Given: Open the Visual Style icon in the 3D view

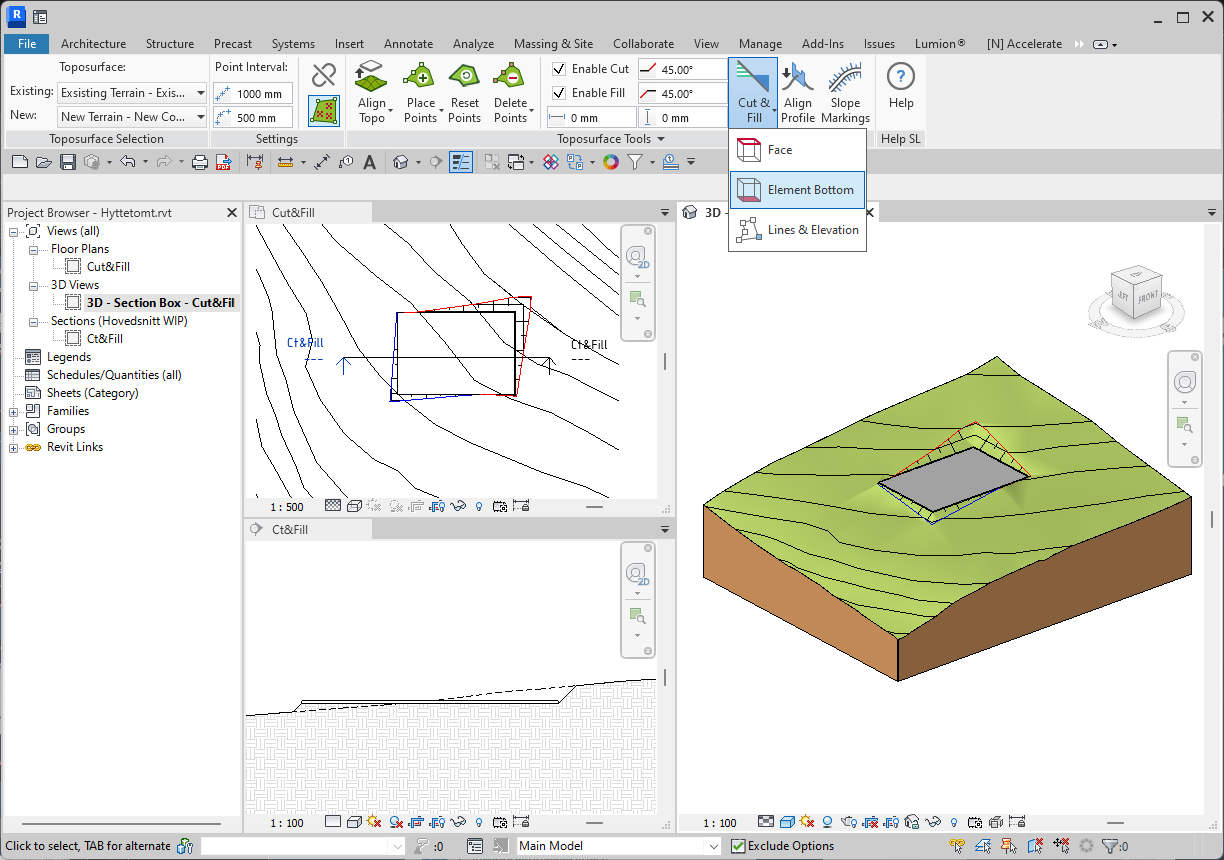Looking at the screenshot, I should (x=786, y=822).
